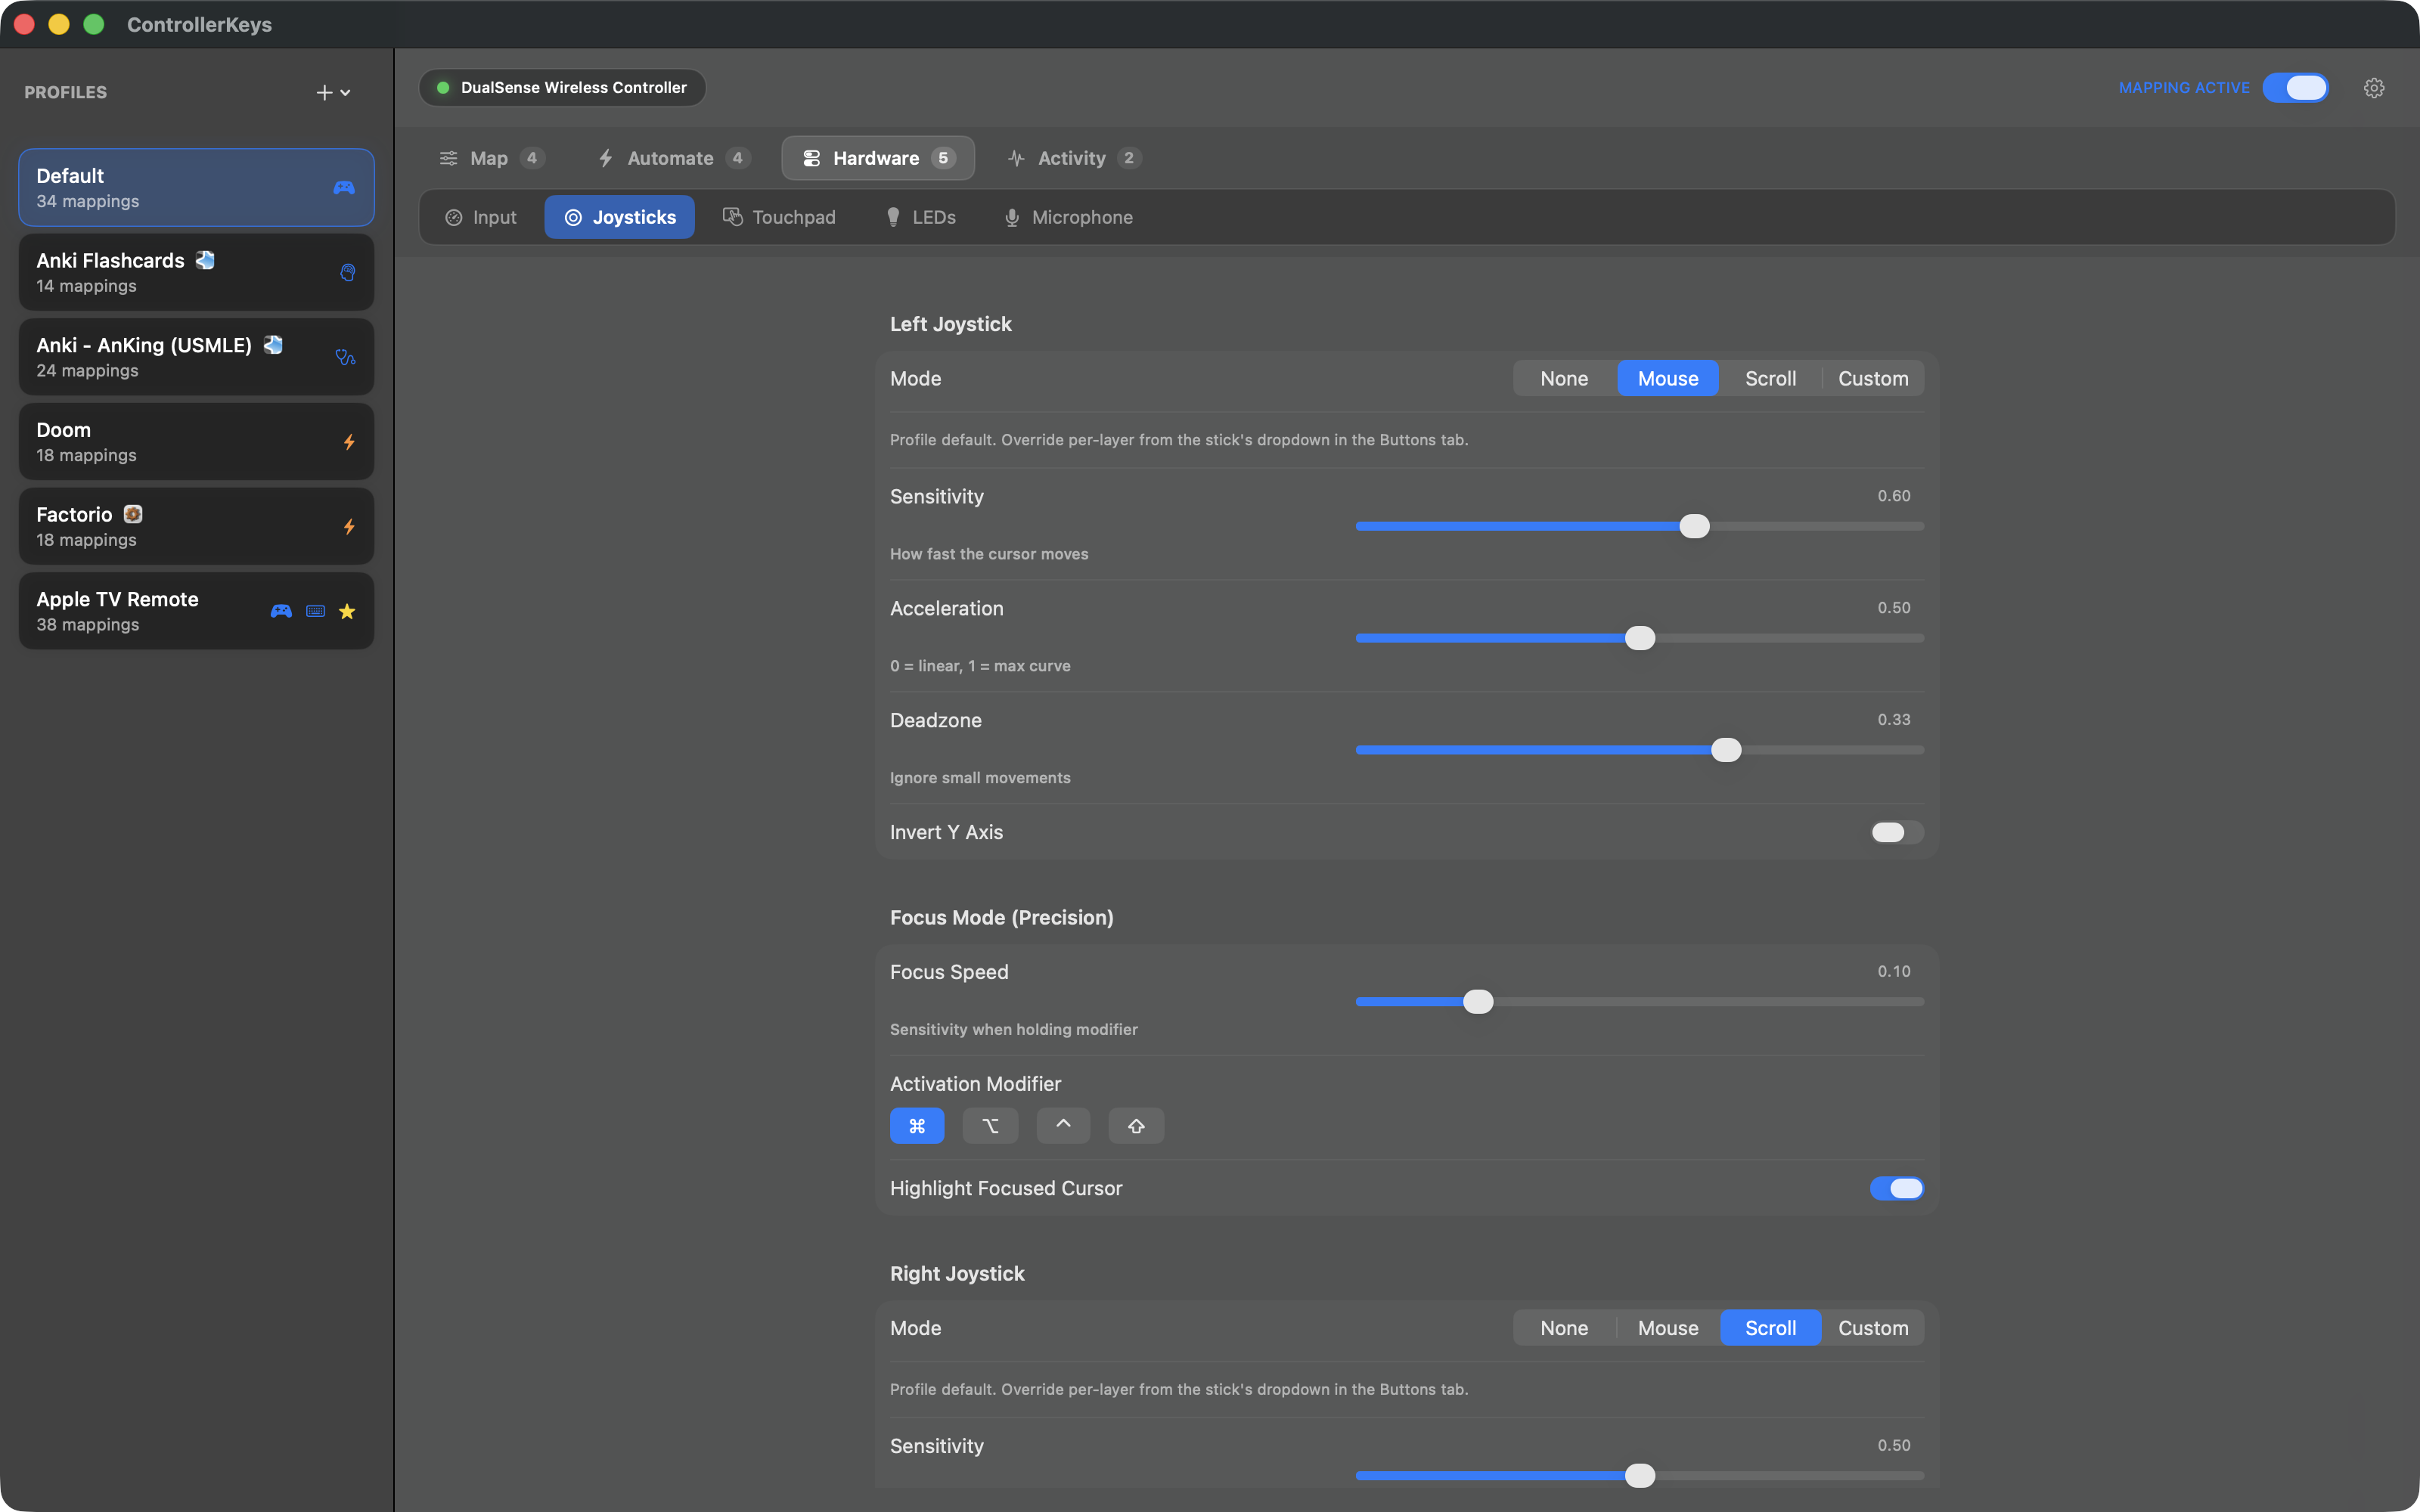Click the left Sensitivity value 0.60
Viewport: 2420px width, 1512px height.
coord(1893,496)
